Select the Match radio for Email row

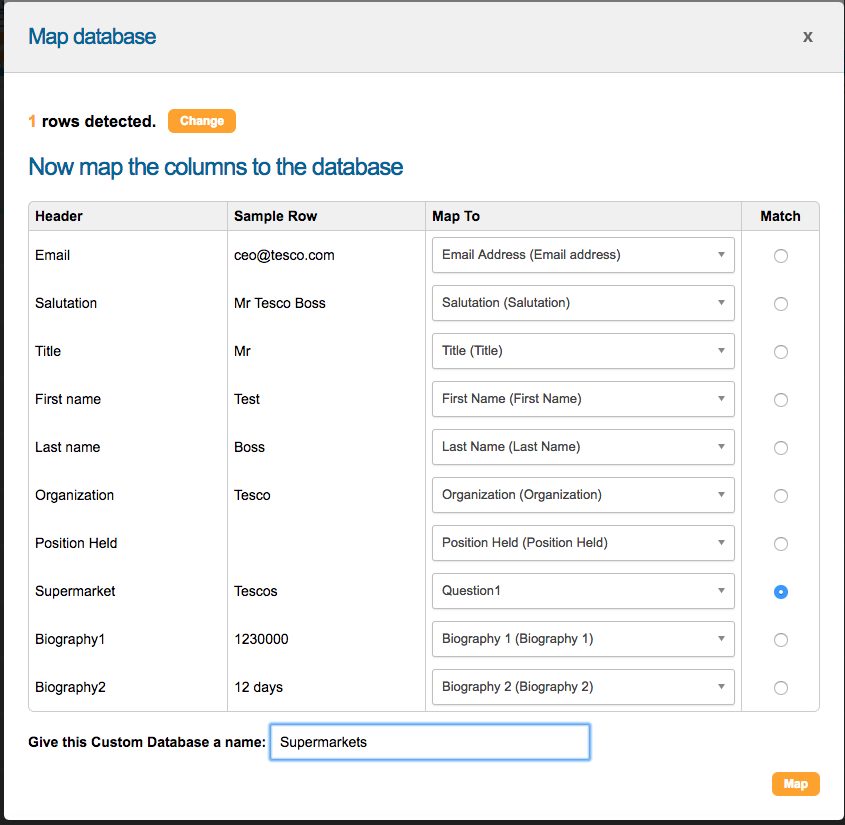(781, 256)
